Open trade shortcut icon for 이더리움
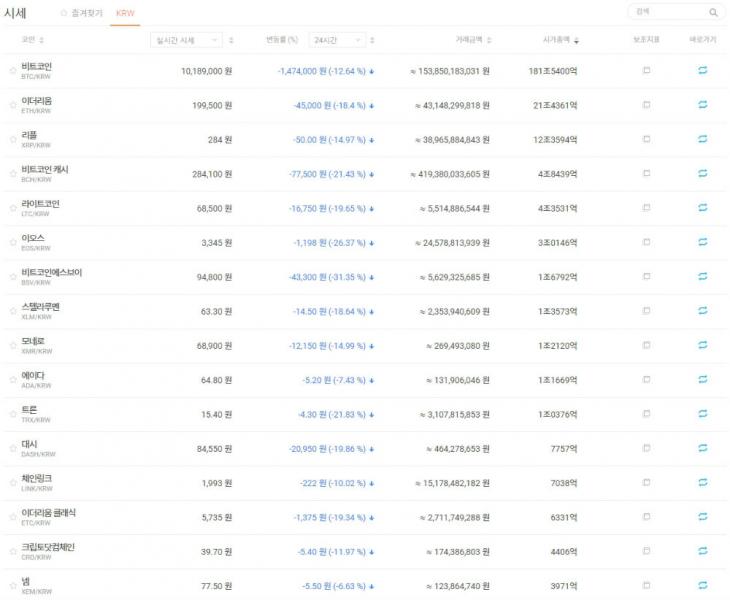 click(x=703, y=105)
